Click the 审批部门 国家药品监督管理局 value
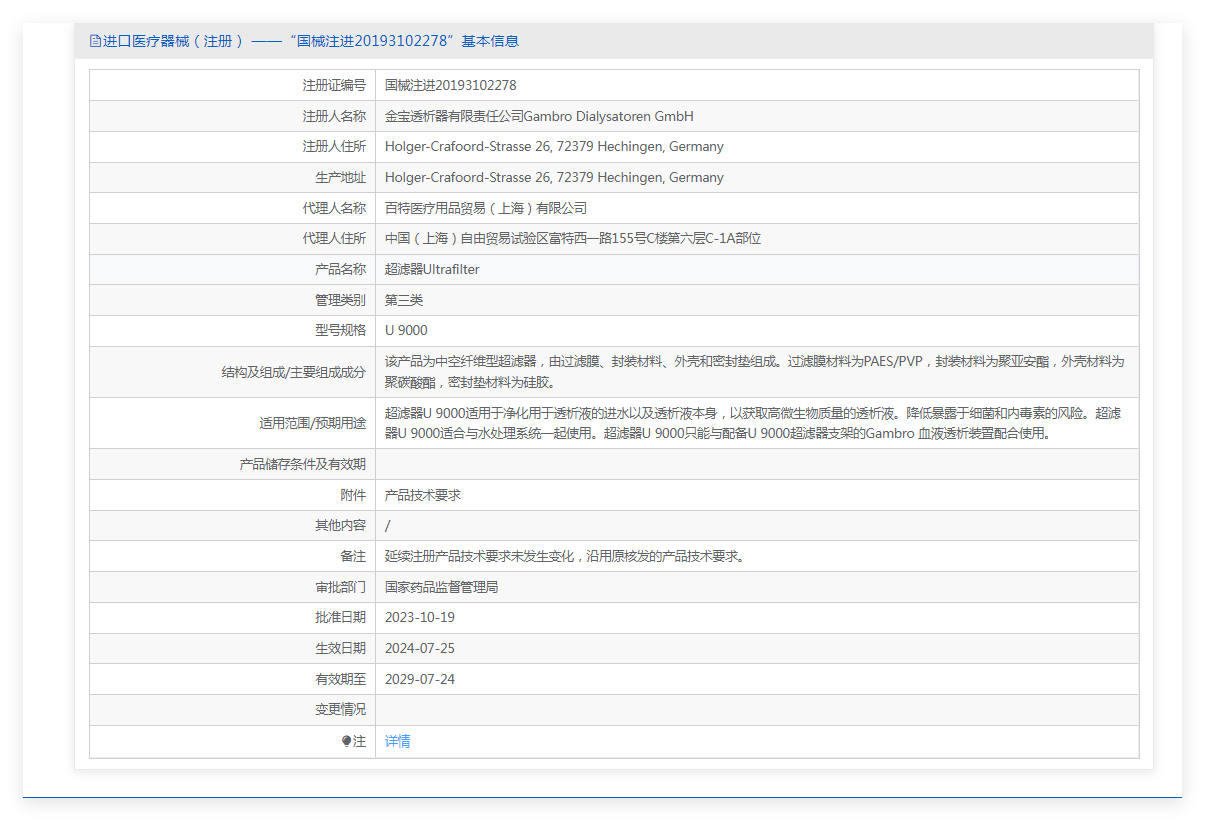The width and height of the screenshot is (1205, 821). pyautogui.click(x=441, y=587)
